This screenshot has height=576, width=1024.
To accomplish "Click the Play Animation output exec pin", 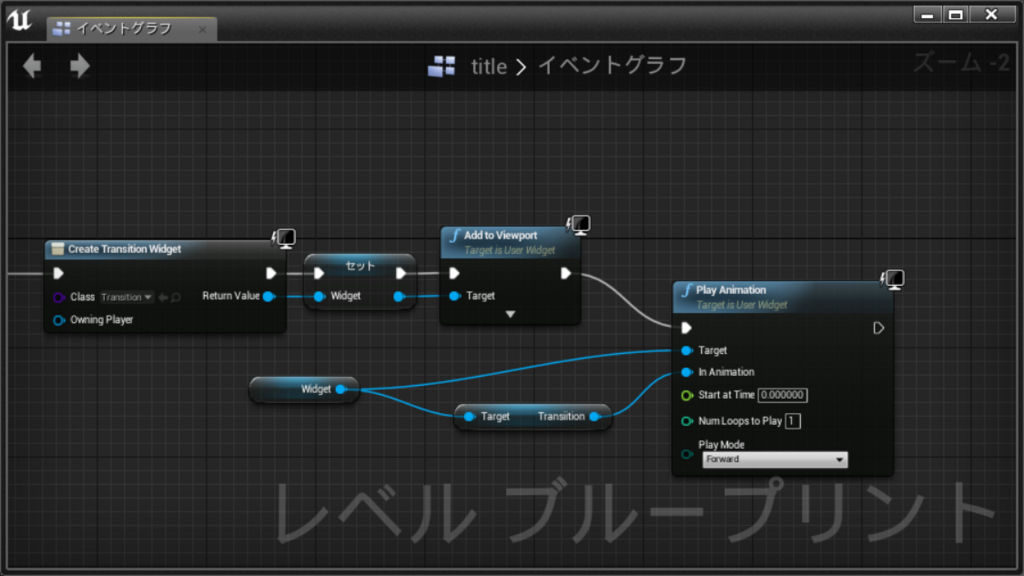I will [x=878, y=328].
